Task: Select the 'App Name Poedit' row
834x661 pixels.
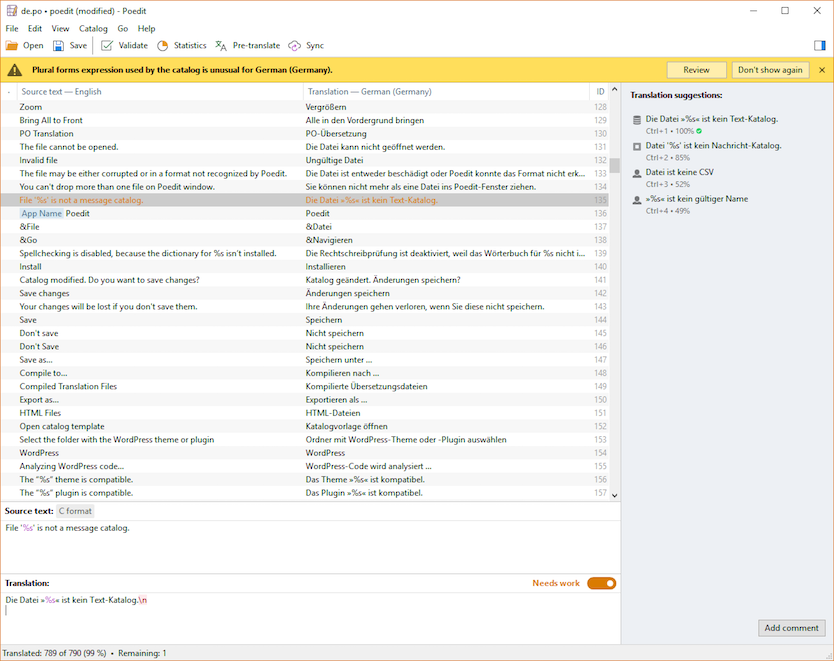Action: click(x=305, y=213)
